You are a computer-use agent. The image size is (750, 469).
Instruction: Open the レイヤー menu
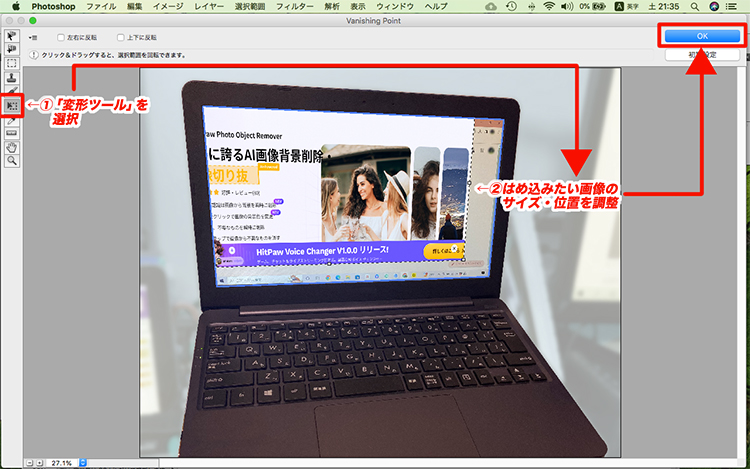tap(209, 6)
